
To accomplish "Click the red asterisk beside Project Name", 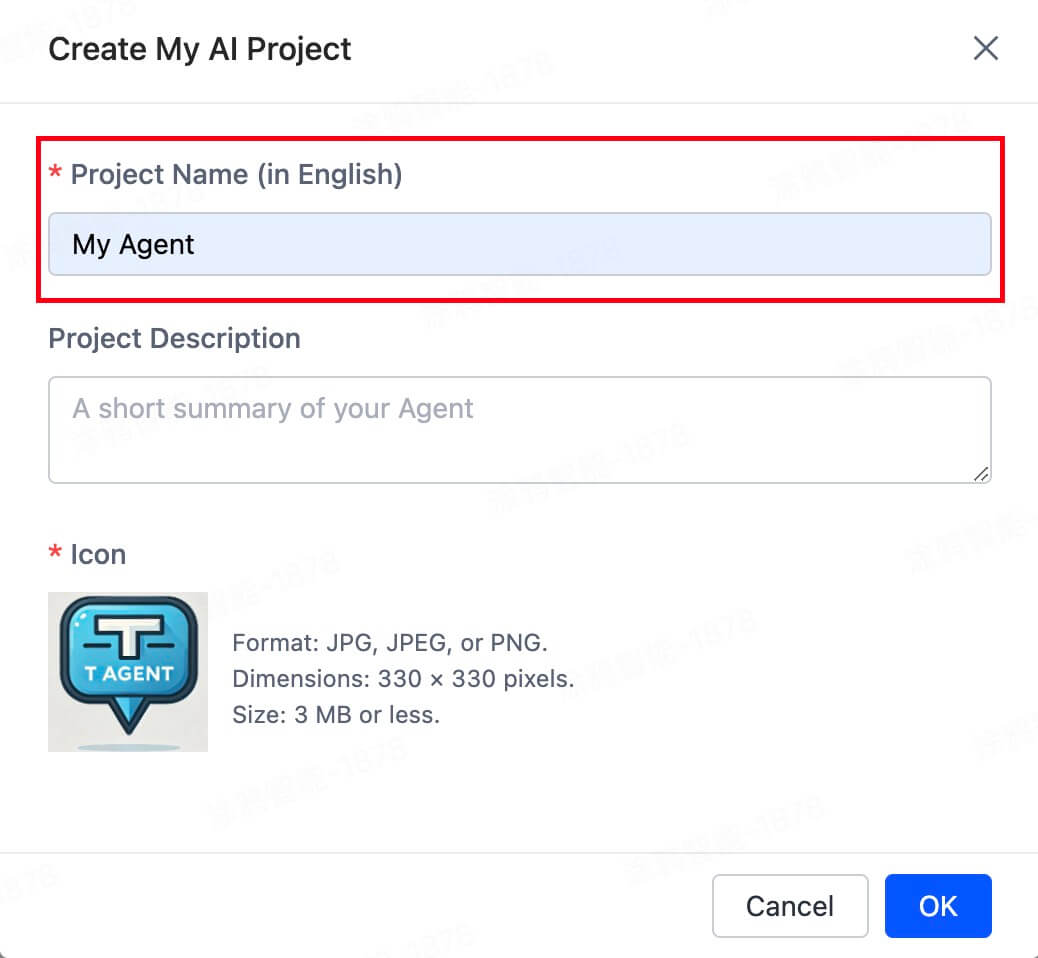I will click(56, 172).
